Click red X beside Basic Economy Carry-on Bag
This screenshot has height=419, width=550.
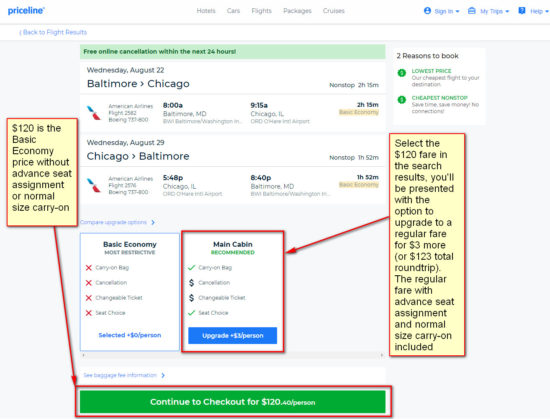click(89, 268)
